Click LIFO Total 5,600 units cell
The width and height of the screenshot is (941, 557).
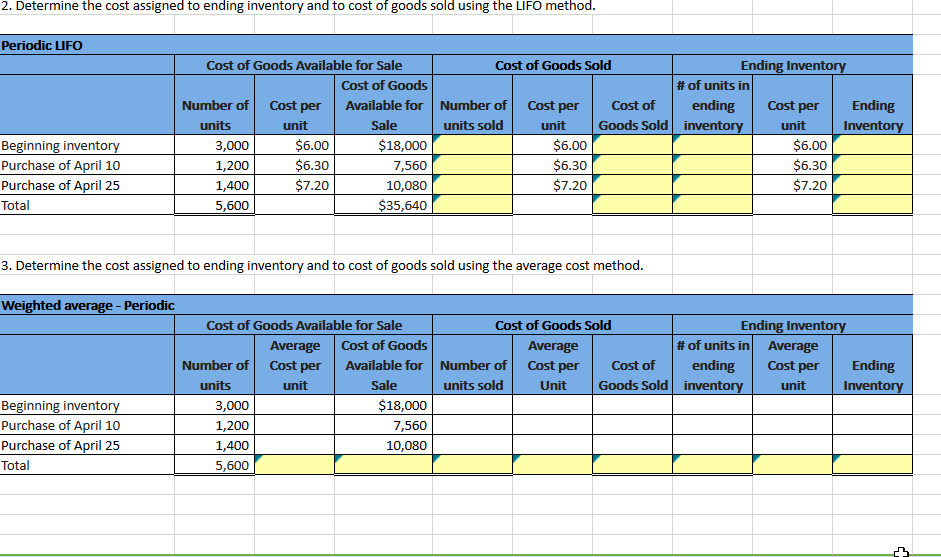tap(215, 205)
